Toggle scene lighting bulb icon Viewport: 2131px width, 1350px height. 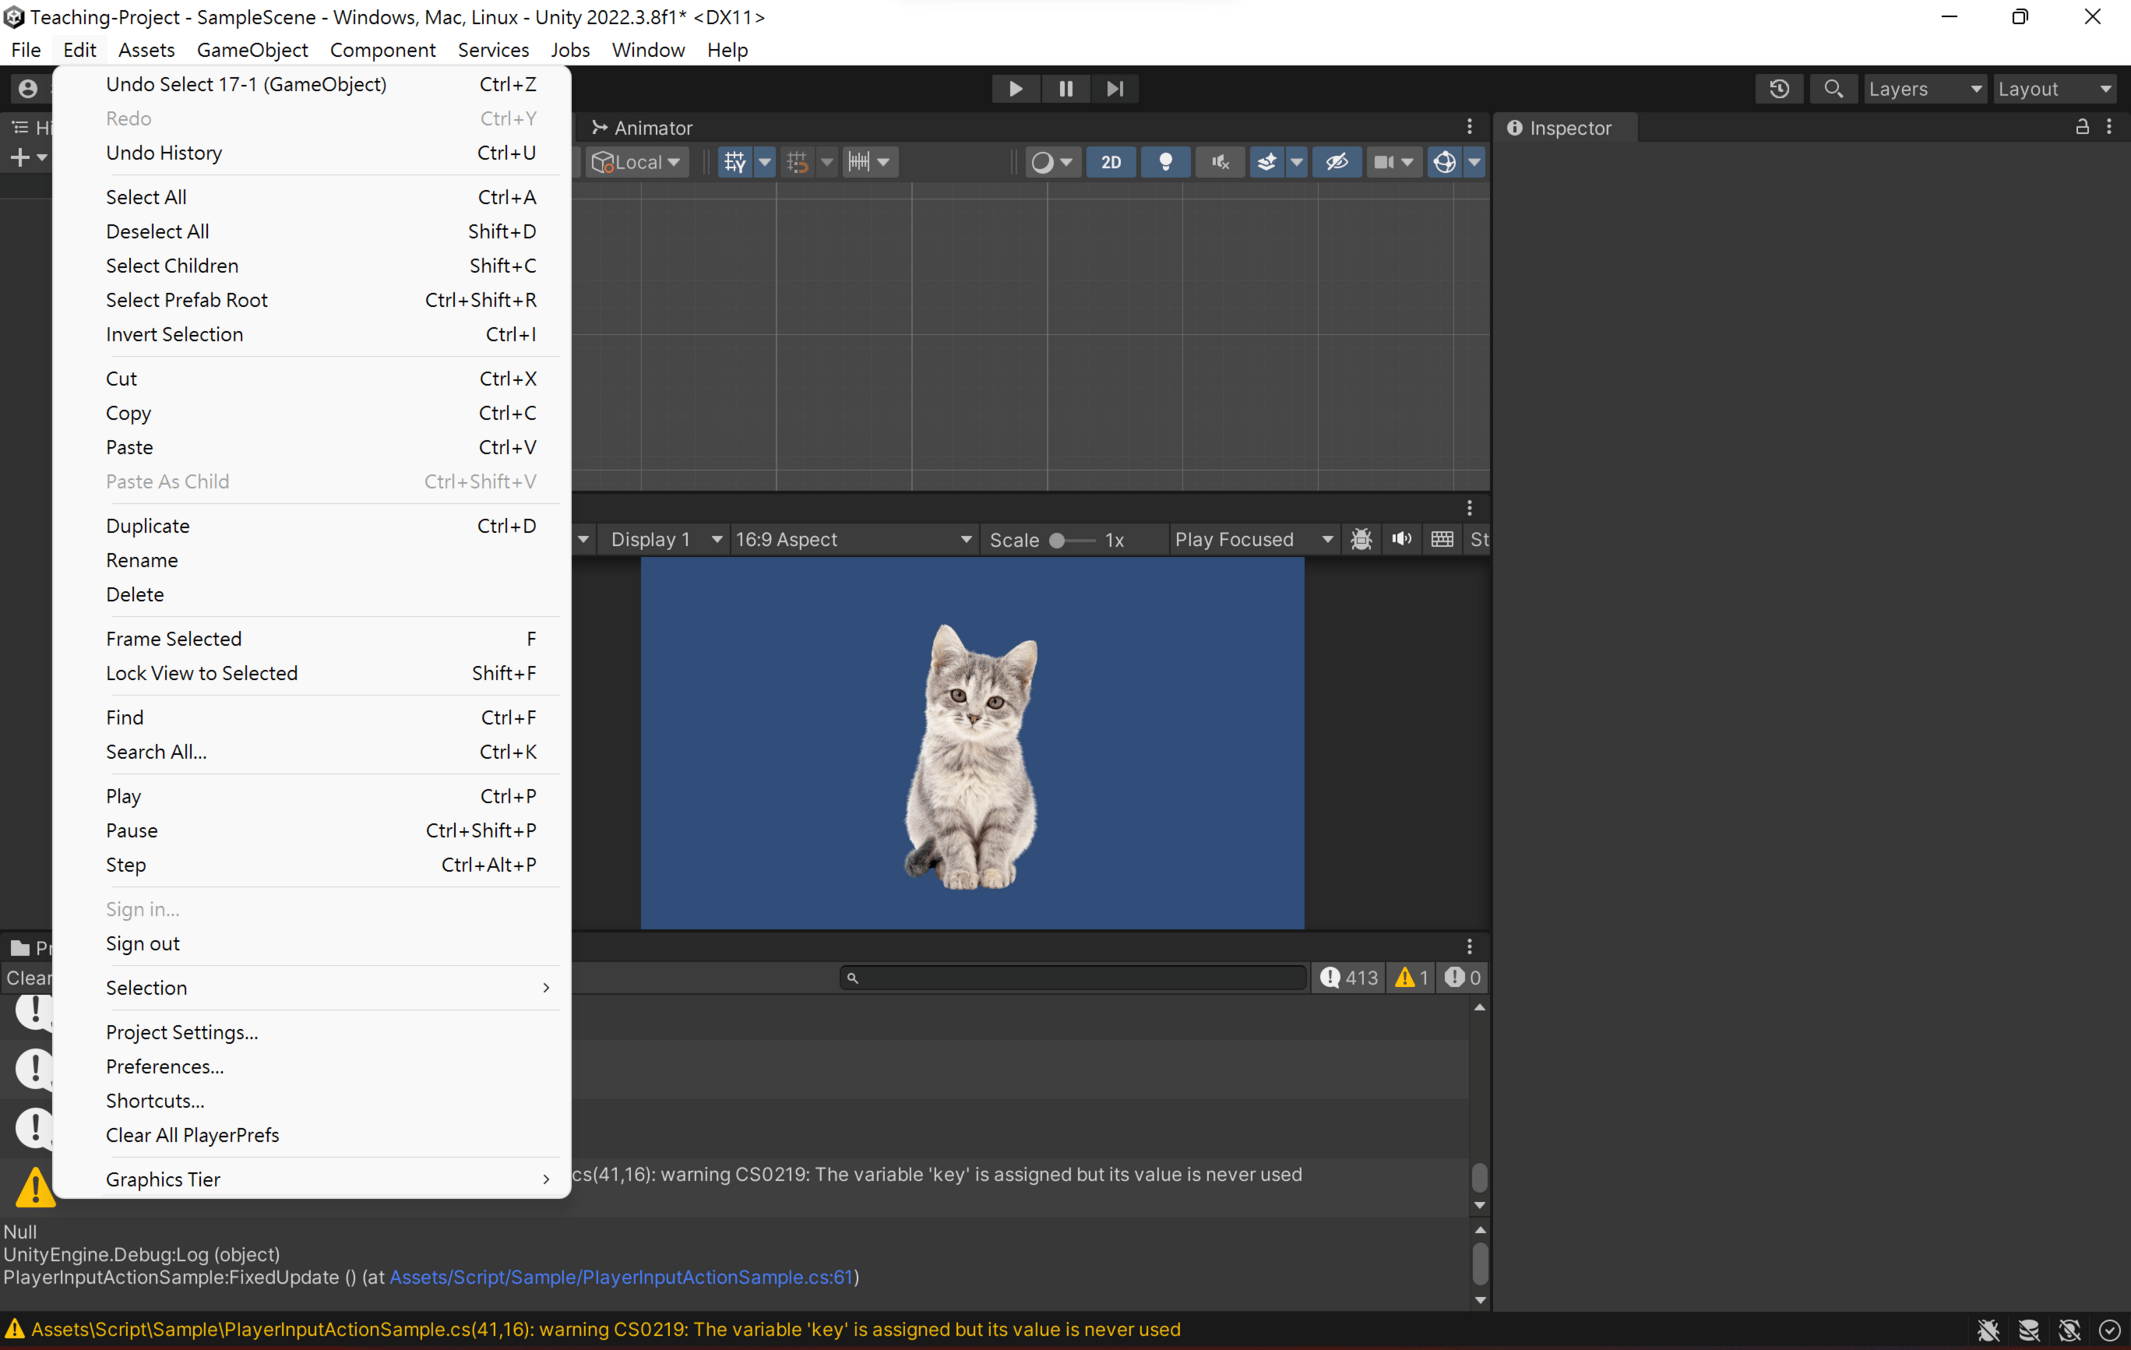pyautogui.click(x=1165, y=162)
